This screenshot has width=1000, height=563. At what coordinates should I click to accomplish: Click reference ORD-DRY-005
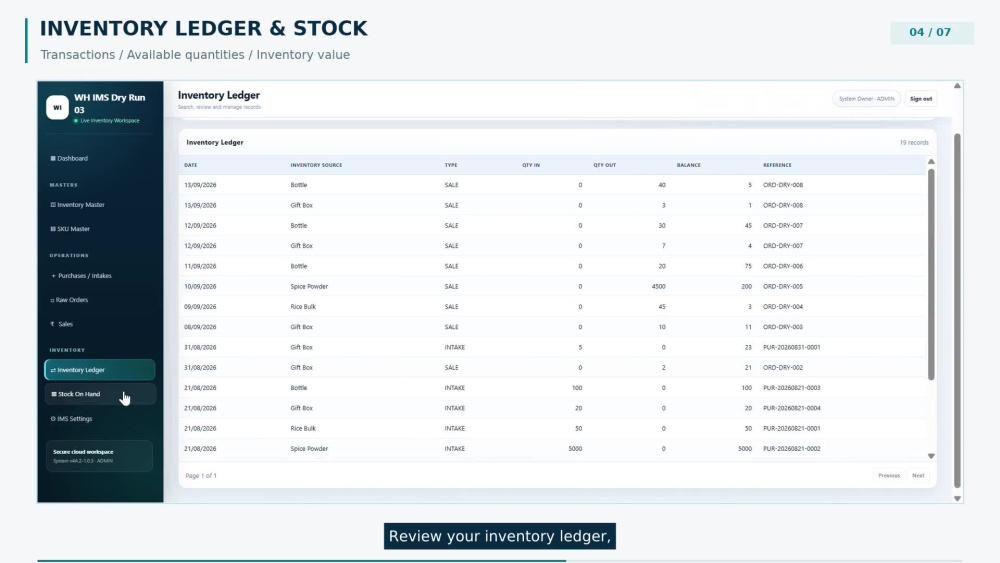point(783,286)
